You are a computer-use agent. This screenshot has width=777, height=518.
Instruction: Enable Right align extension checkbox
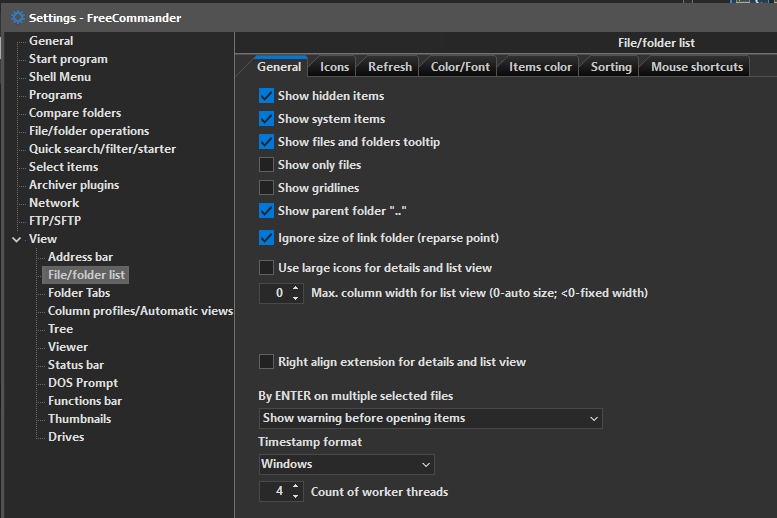[x=266, y=362]
